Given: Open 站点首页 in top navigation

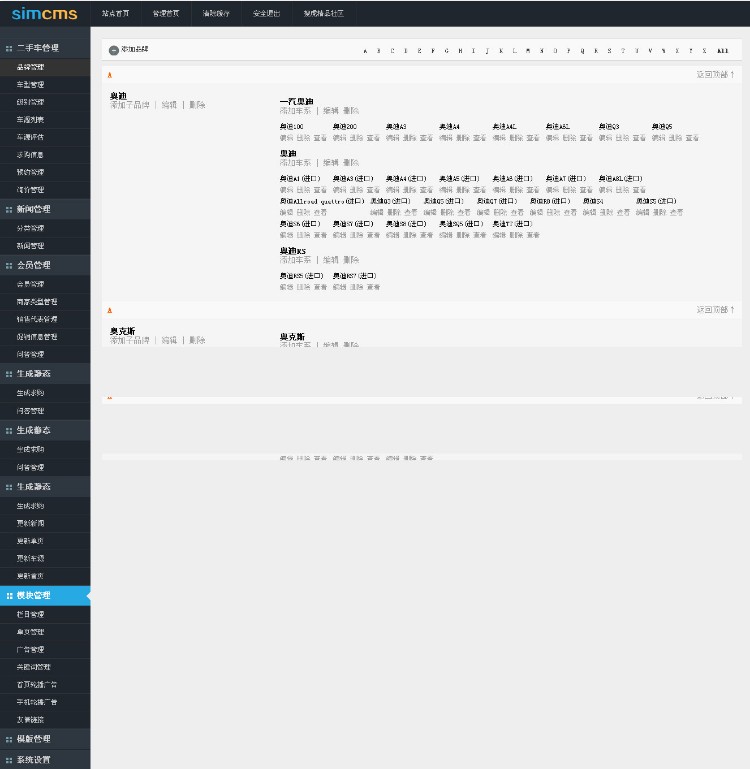Looking at the screenshot, I should [x=115, y=14].
